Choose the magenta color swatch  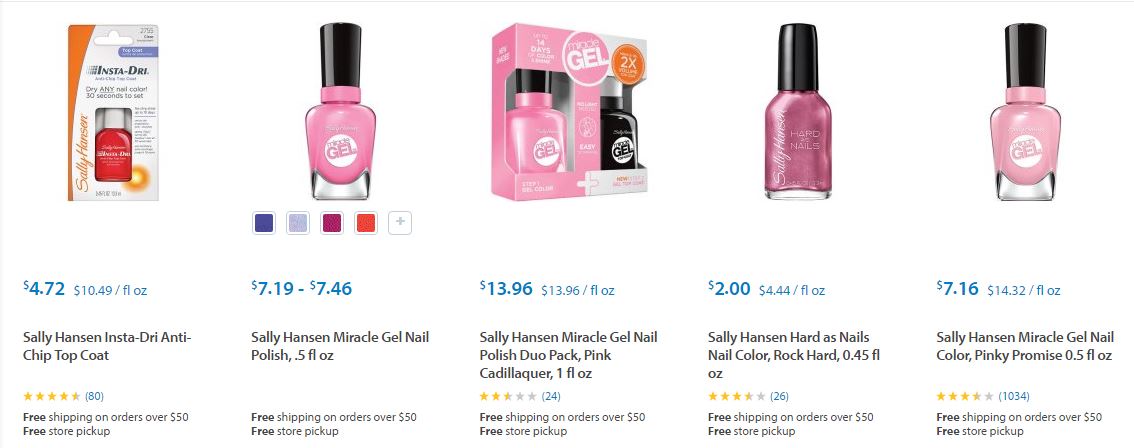coord(332,223)
